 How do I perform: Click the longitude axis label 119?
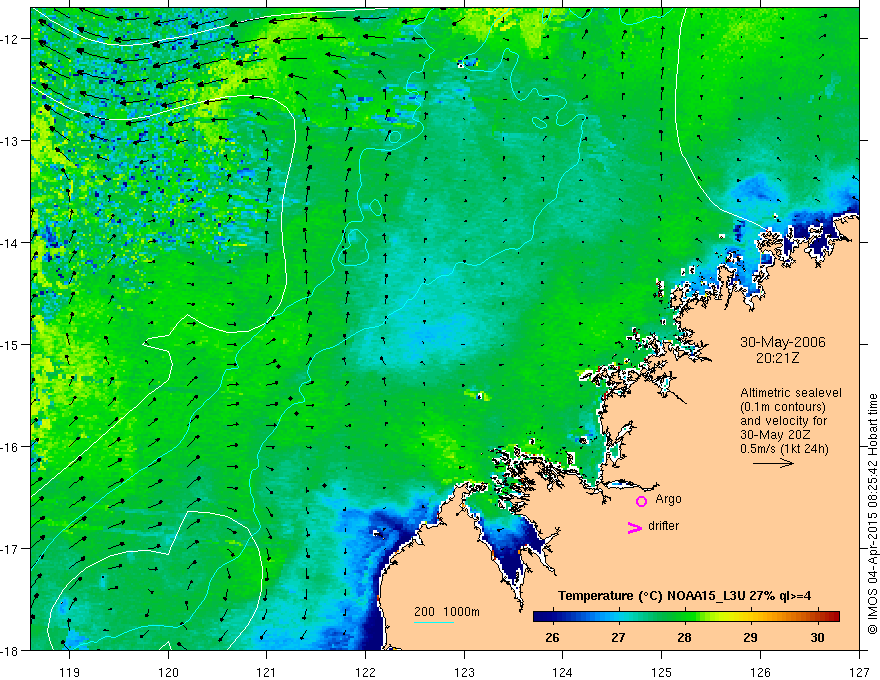click(70, 672)
